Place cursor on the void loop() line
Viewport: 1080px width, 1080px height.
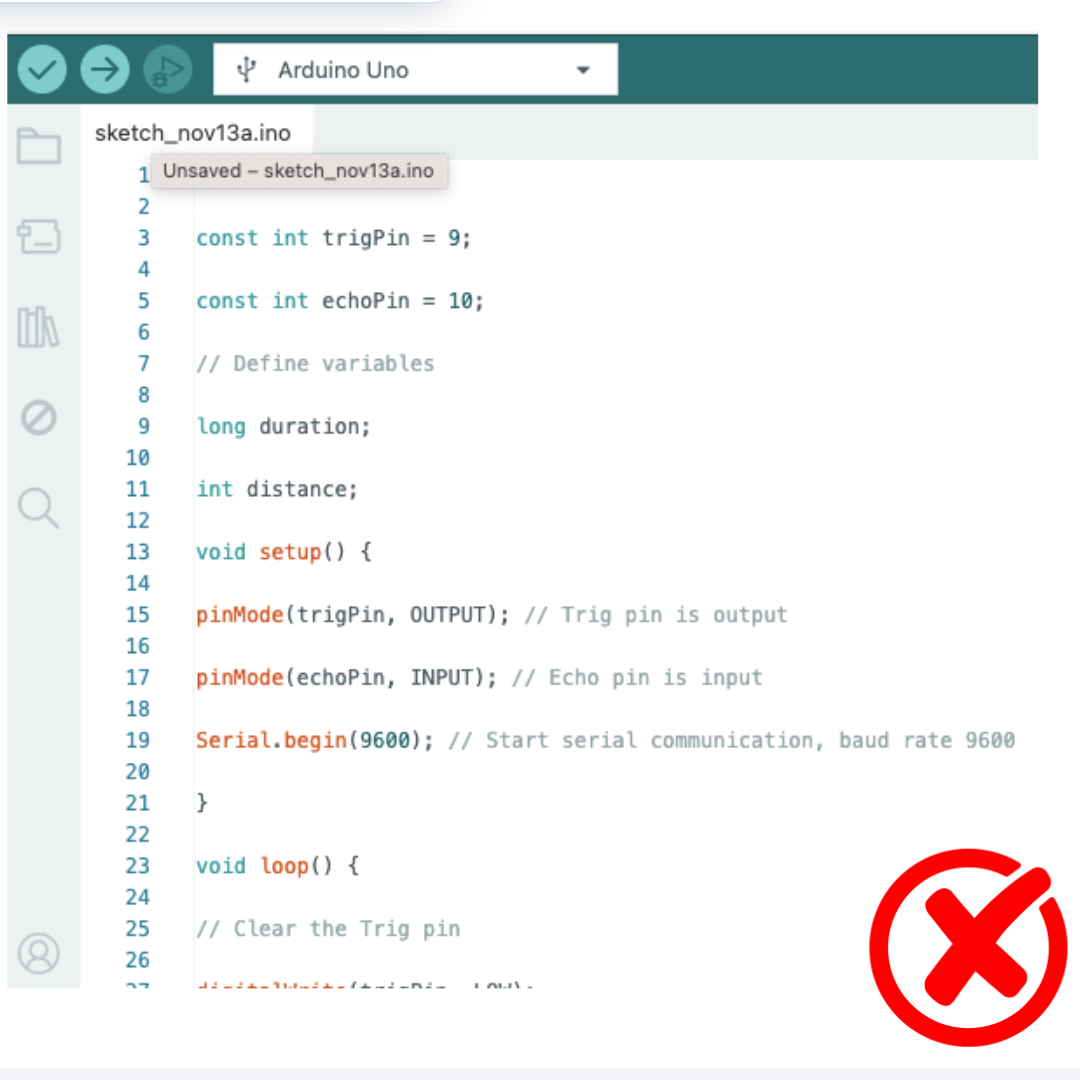pyautogui.click(x=276, y=866)
